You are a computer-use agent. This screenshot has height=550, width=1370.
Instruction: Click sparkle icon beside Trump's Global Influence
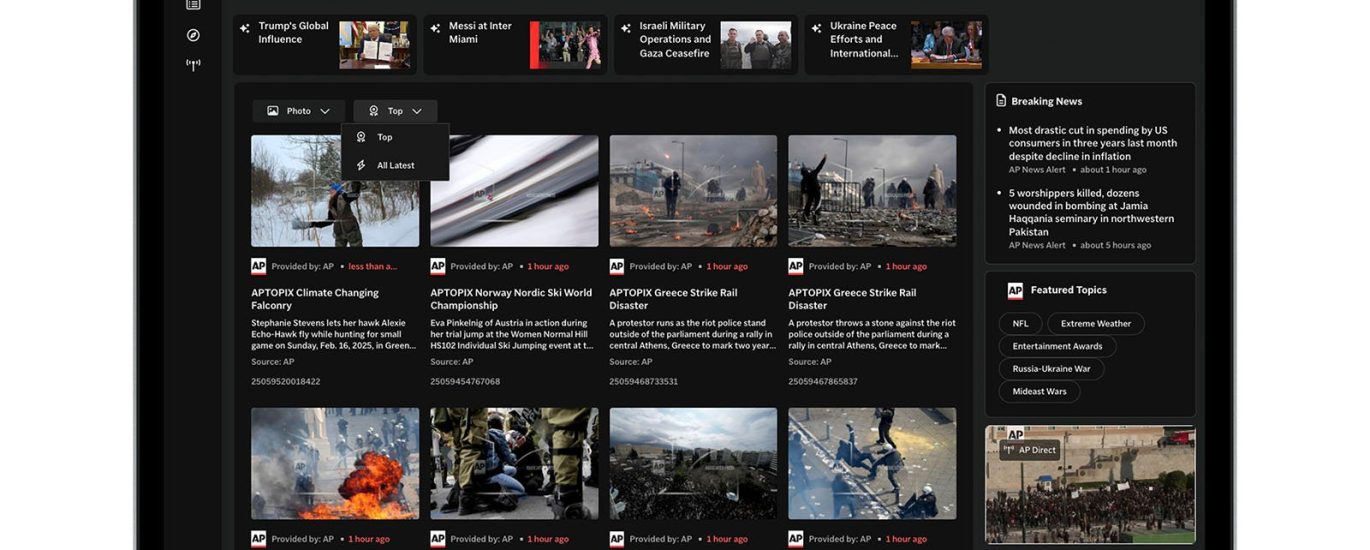point(245,28)
